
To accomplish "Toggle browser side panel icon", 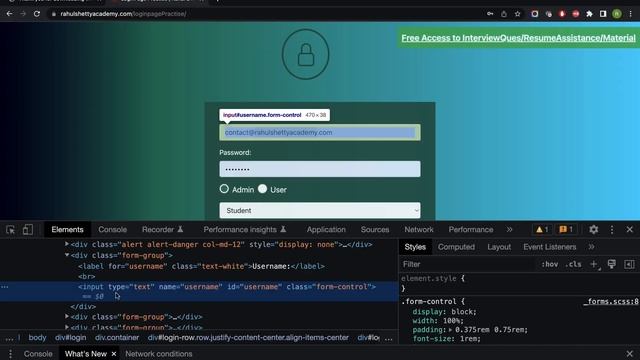I will [603, 14].
